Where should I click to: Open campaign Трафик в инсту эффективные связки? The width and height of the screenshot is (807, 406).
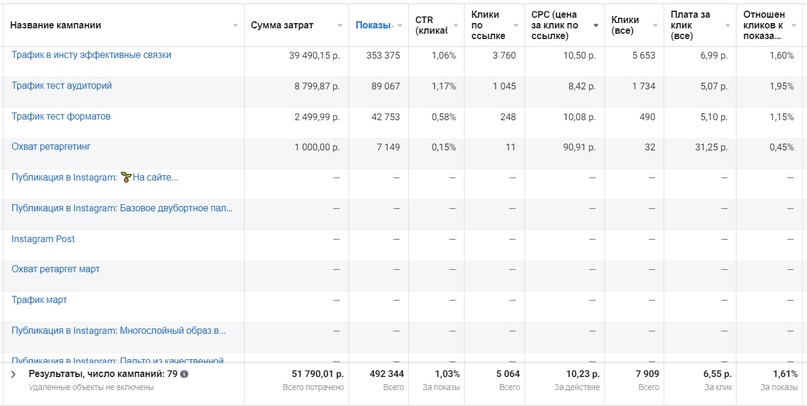91,55
